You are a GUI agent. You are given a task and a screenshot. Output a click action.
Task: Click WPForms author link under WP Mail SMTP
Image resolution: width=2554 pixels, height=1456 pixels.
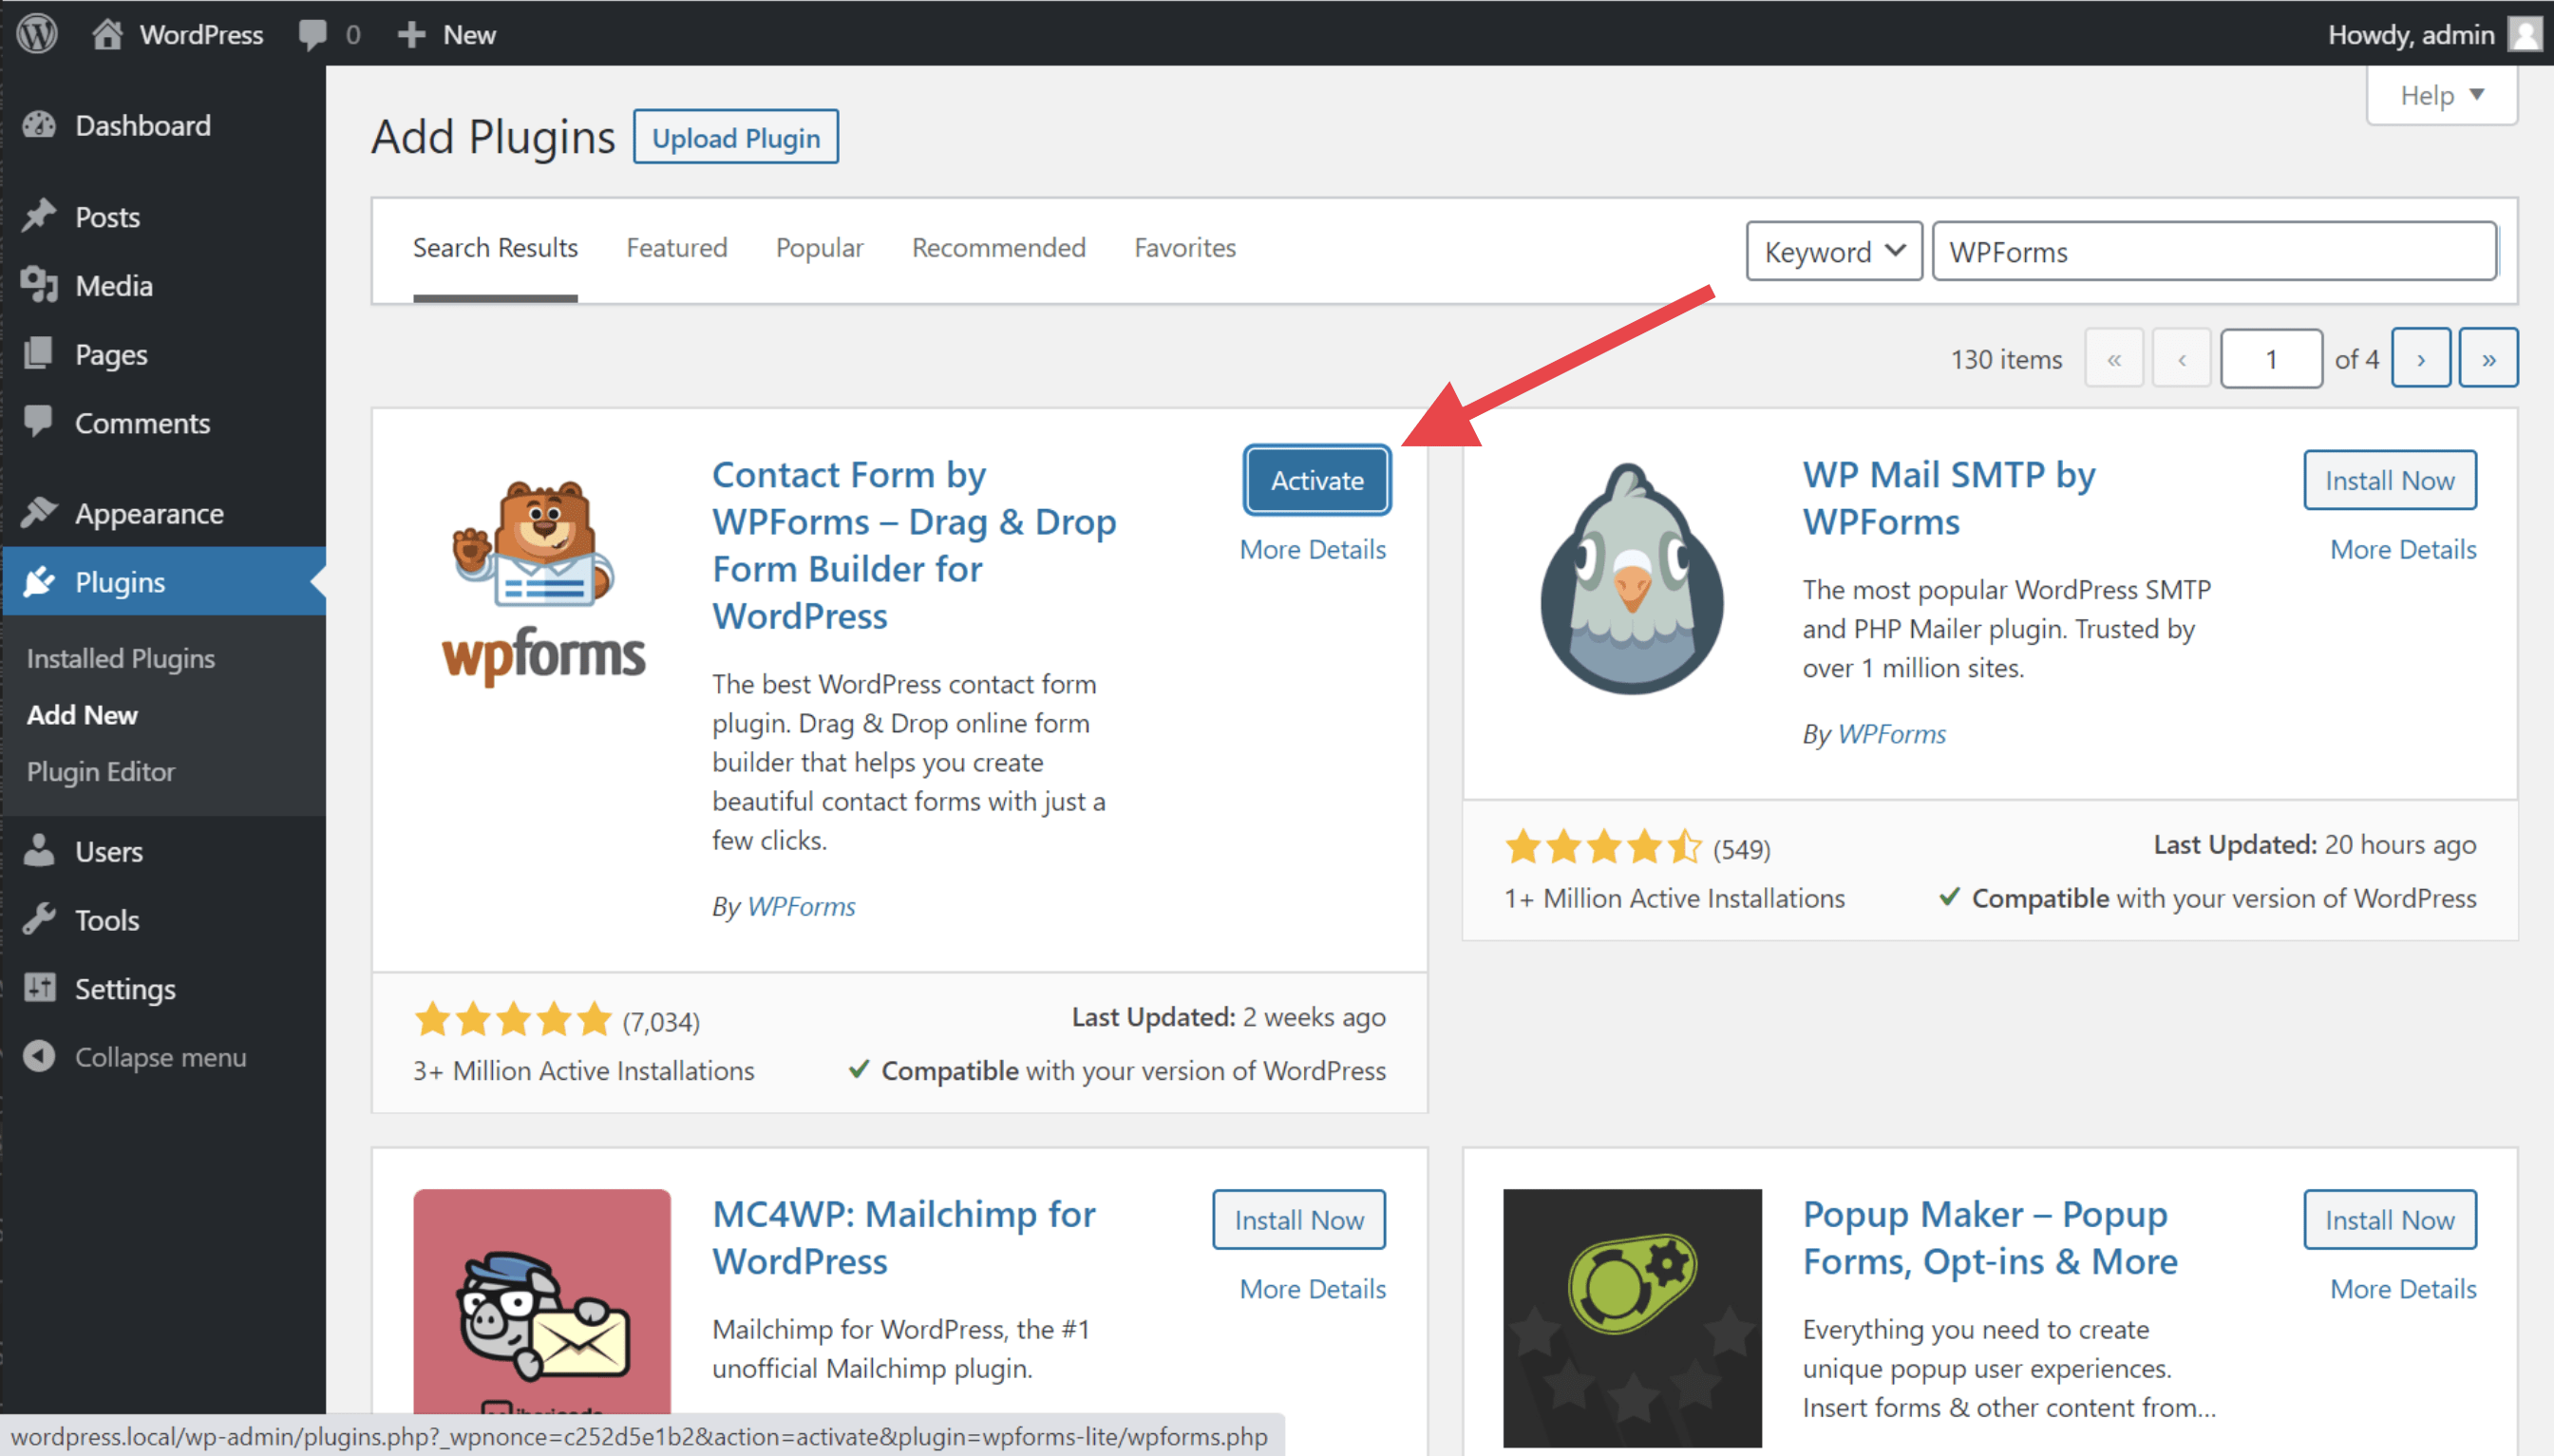[1892, 734]
